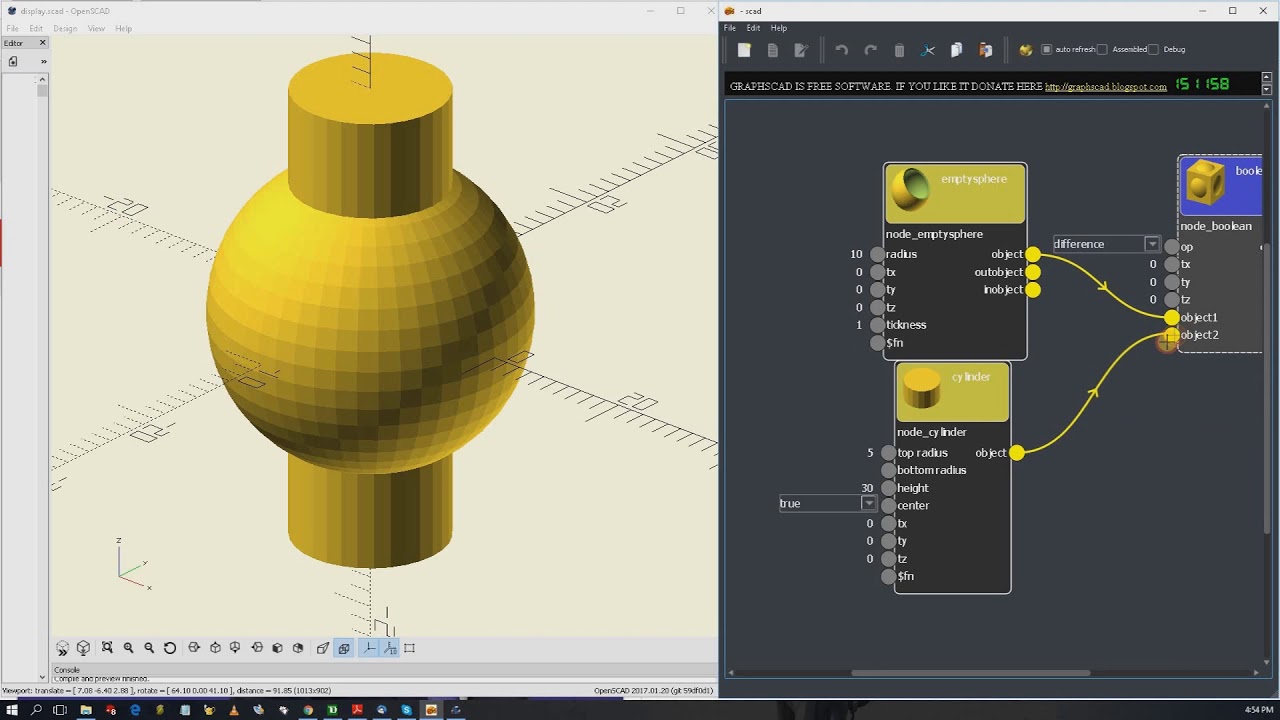Open the File menu in GraphSCAD
The width and height of the screenshot is (1280, 720).
click(x=730, y=28)
